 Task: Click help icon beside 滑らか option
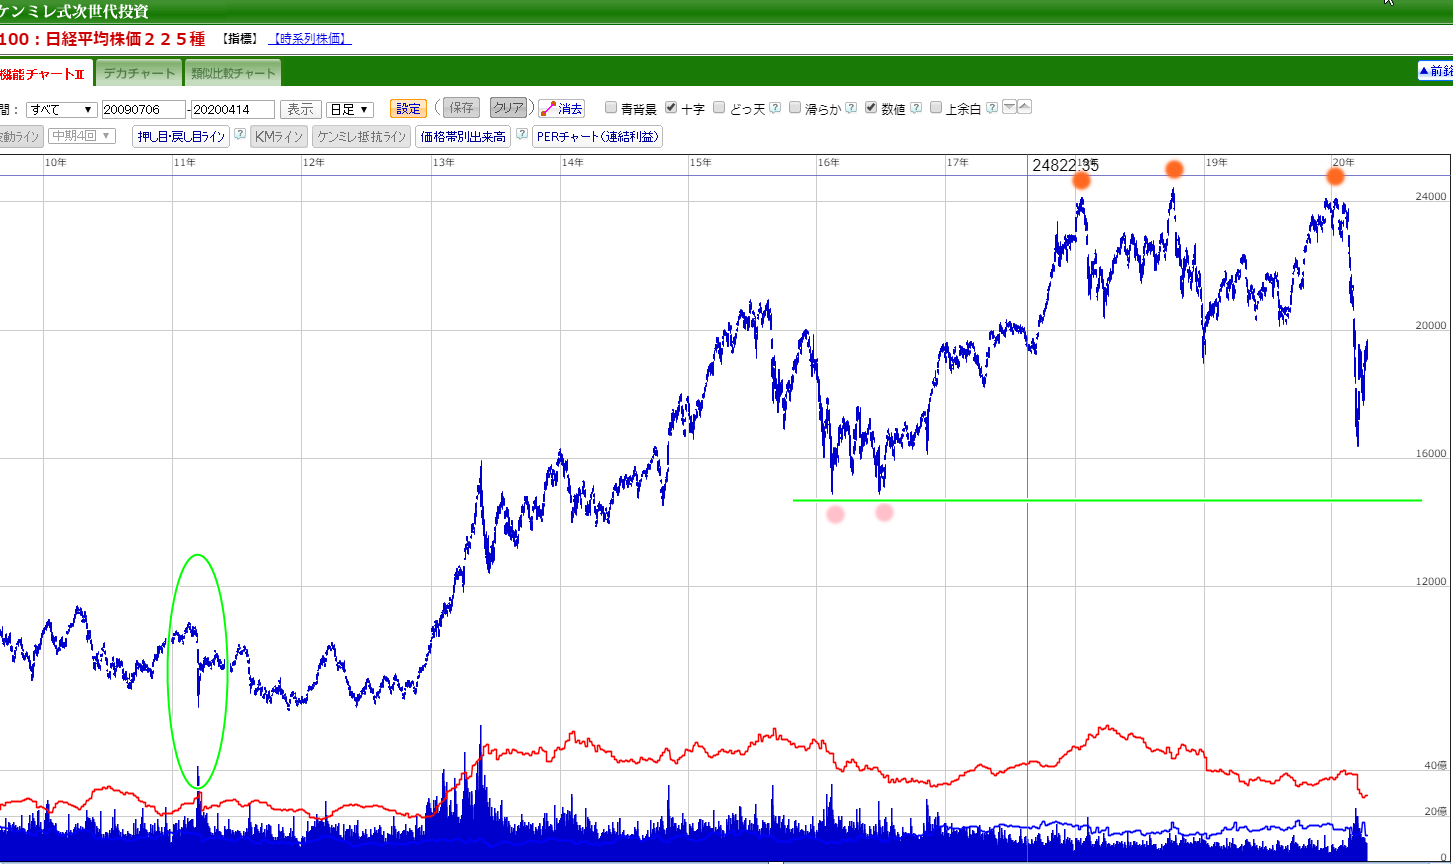tap(851, 109)
